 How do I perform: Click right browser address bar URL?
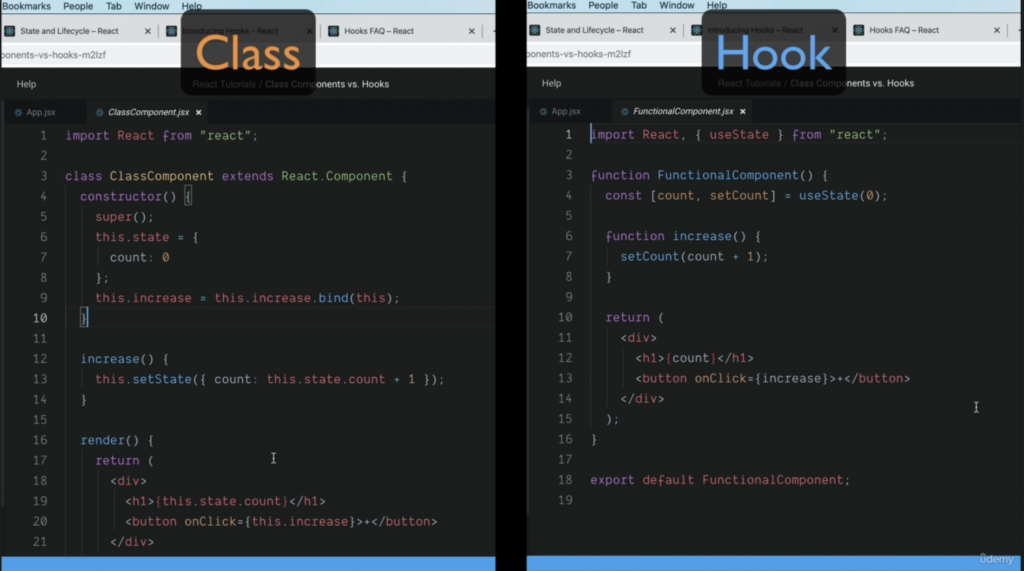579,54
